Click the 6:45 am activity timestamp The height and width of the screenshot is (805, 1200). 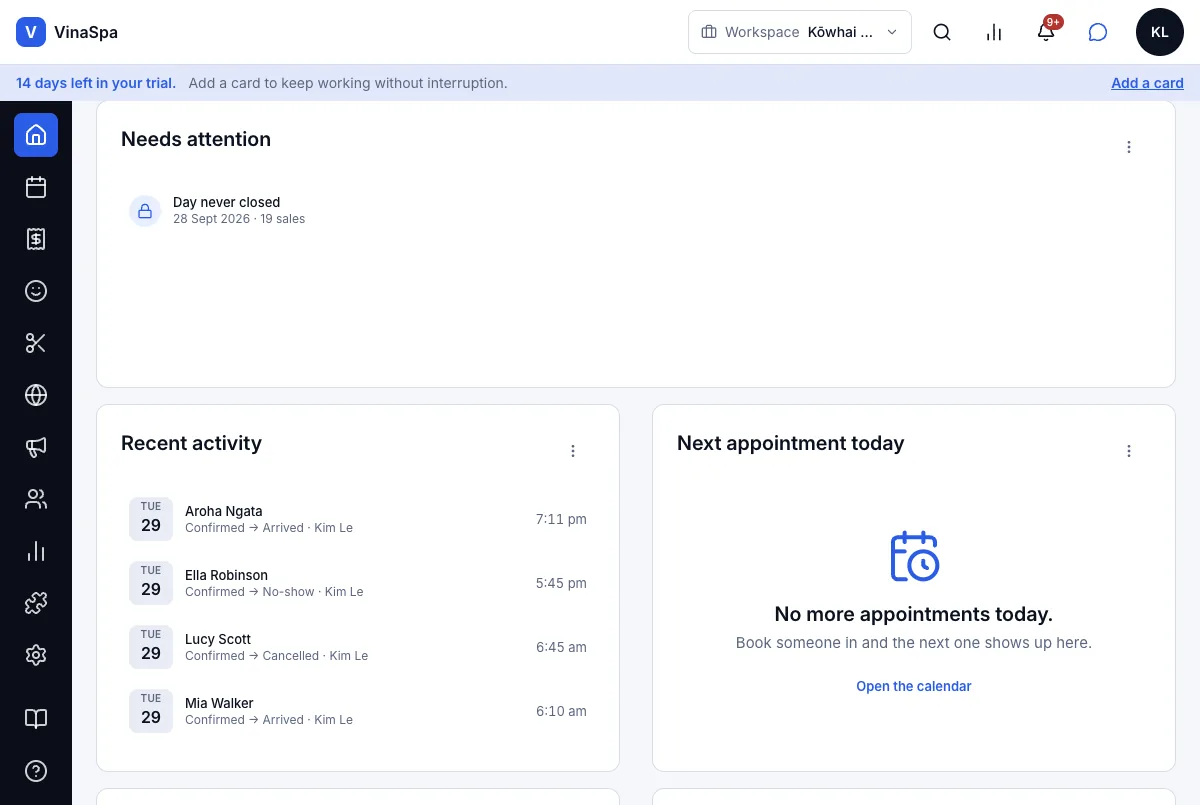tap(561, 647)
